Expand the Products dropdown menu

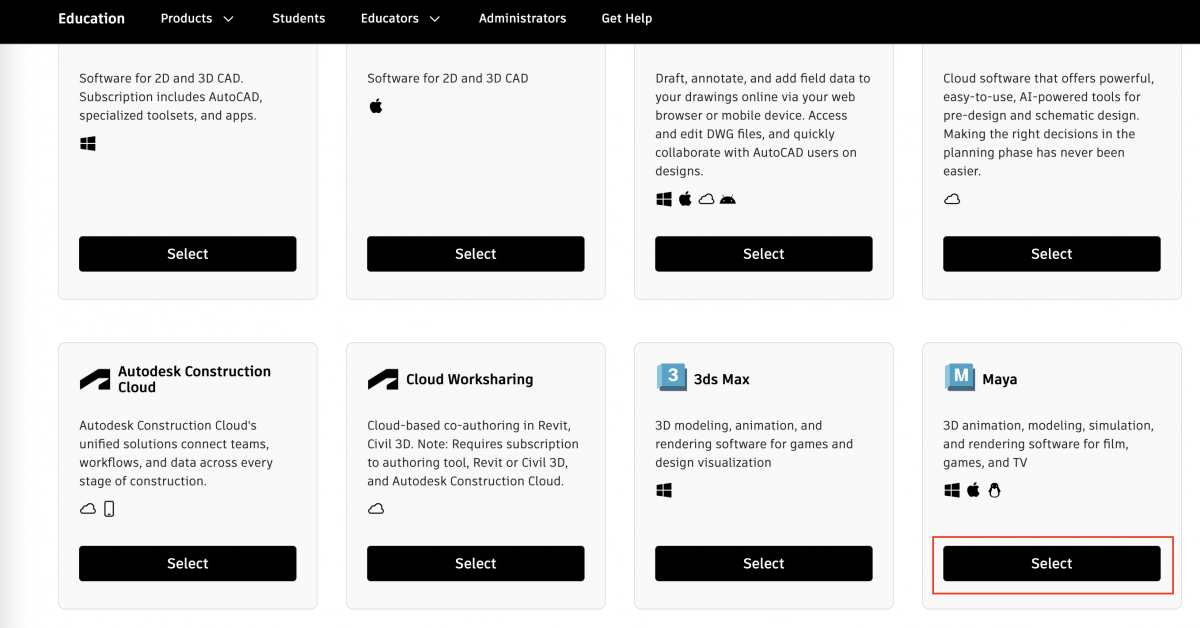[x=197, y=18]
